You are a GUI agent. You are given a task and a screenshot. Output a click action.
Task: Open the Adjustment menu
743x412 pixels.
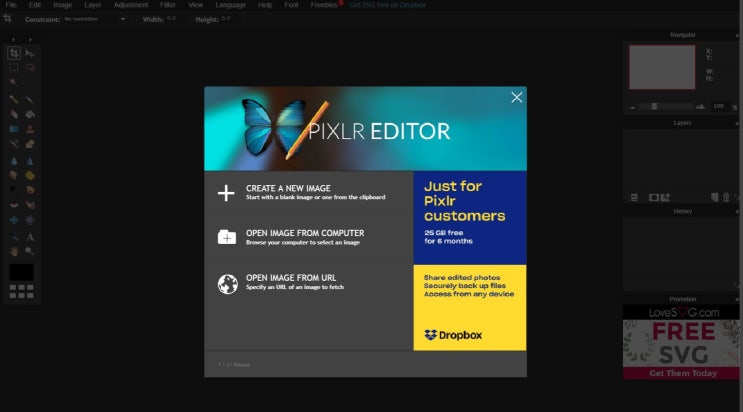tap(131, 5)
